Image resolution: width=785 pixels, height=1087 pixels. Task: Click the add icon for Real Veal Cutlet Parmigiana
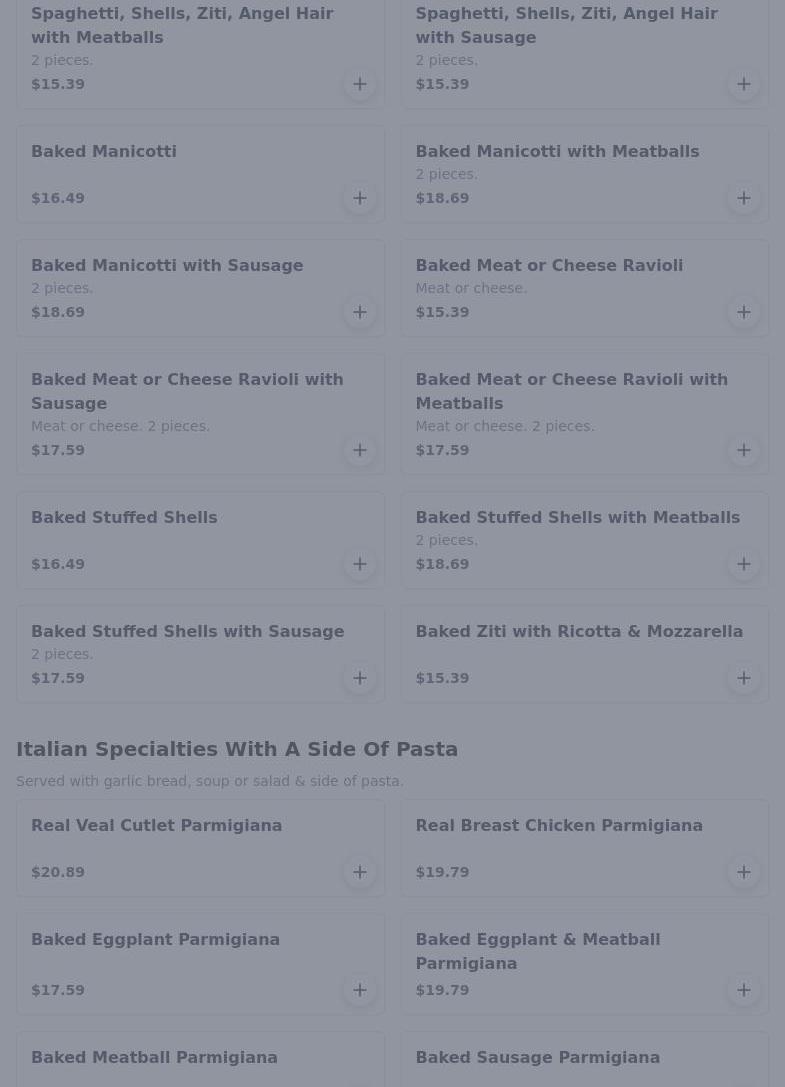coord(359,872)
